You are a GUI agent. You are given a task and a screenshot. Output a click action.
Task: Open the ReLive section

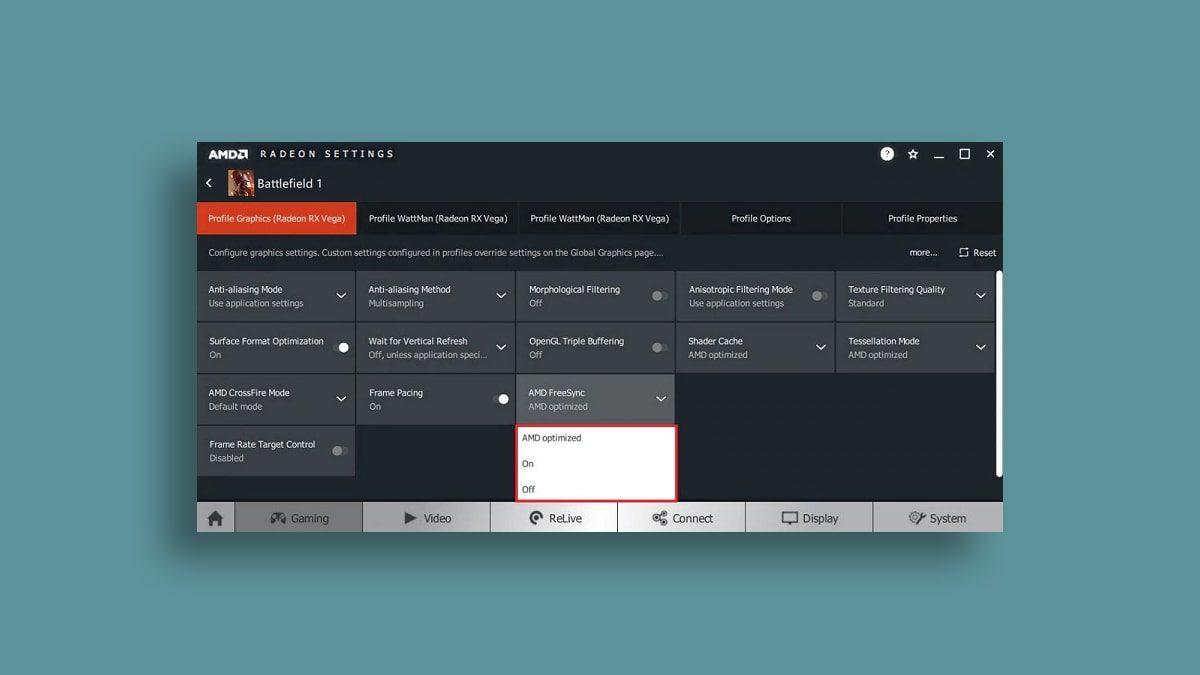point(553,518)
